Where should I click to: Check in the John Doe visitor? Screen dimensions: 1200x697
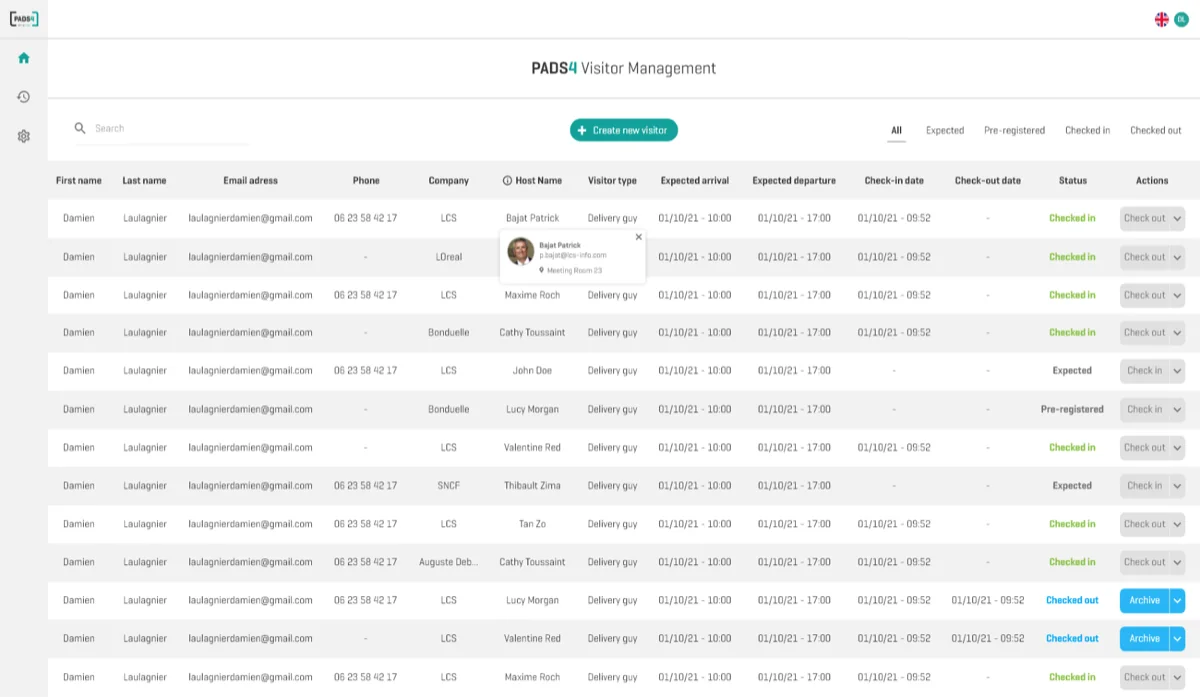[x=1144, y=371]
